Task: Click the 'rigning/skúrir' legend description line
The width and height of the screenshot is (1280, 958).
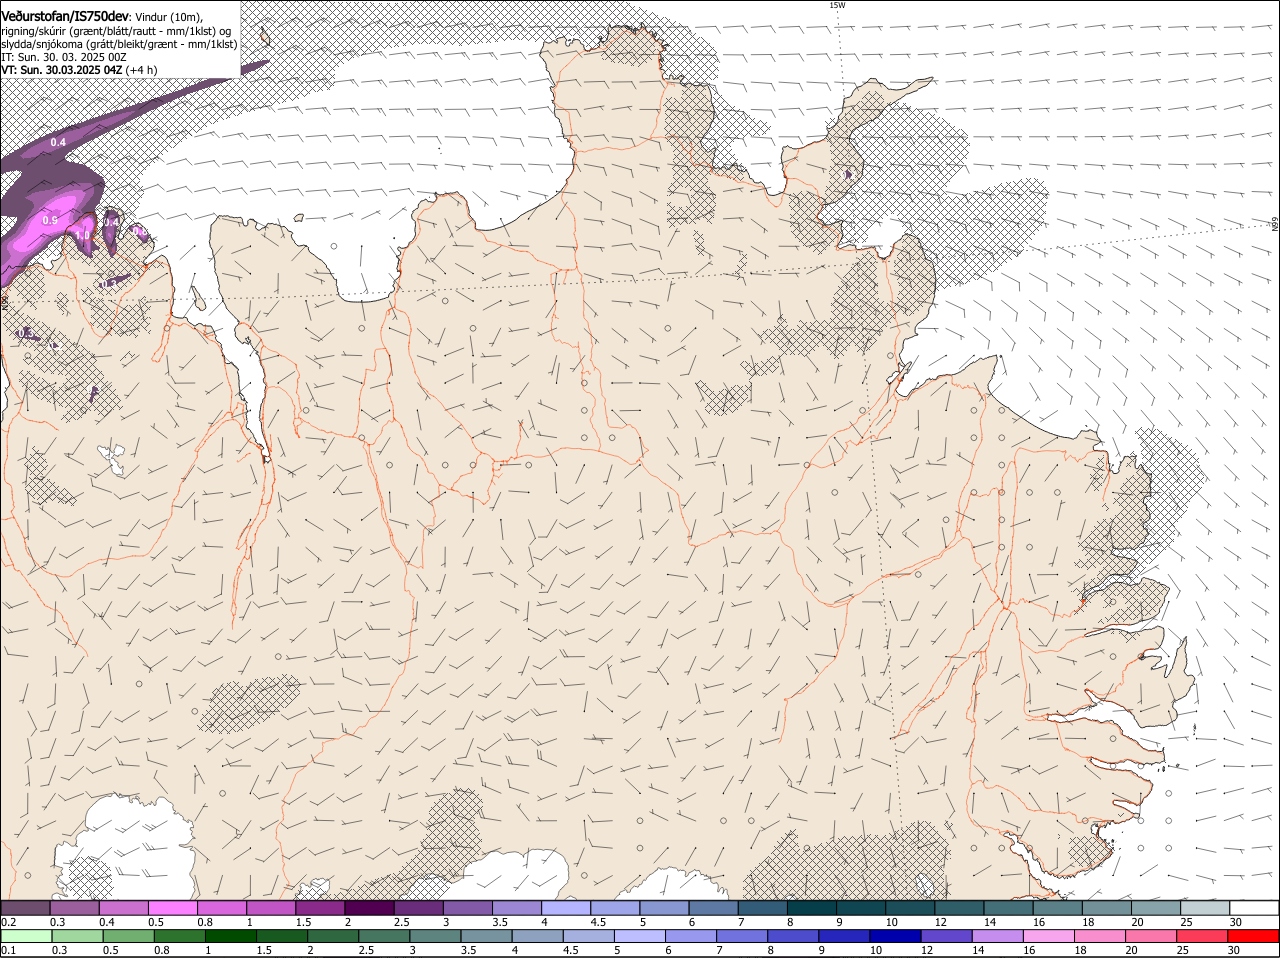Action: tap(116, 30)
